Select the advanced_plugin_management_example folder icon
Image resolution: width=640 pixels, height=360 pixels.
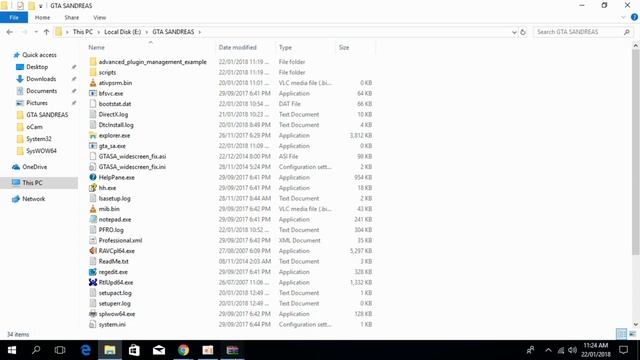pyautogui.click(x=93, y=62)
